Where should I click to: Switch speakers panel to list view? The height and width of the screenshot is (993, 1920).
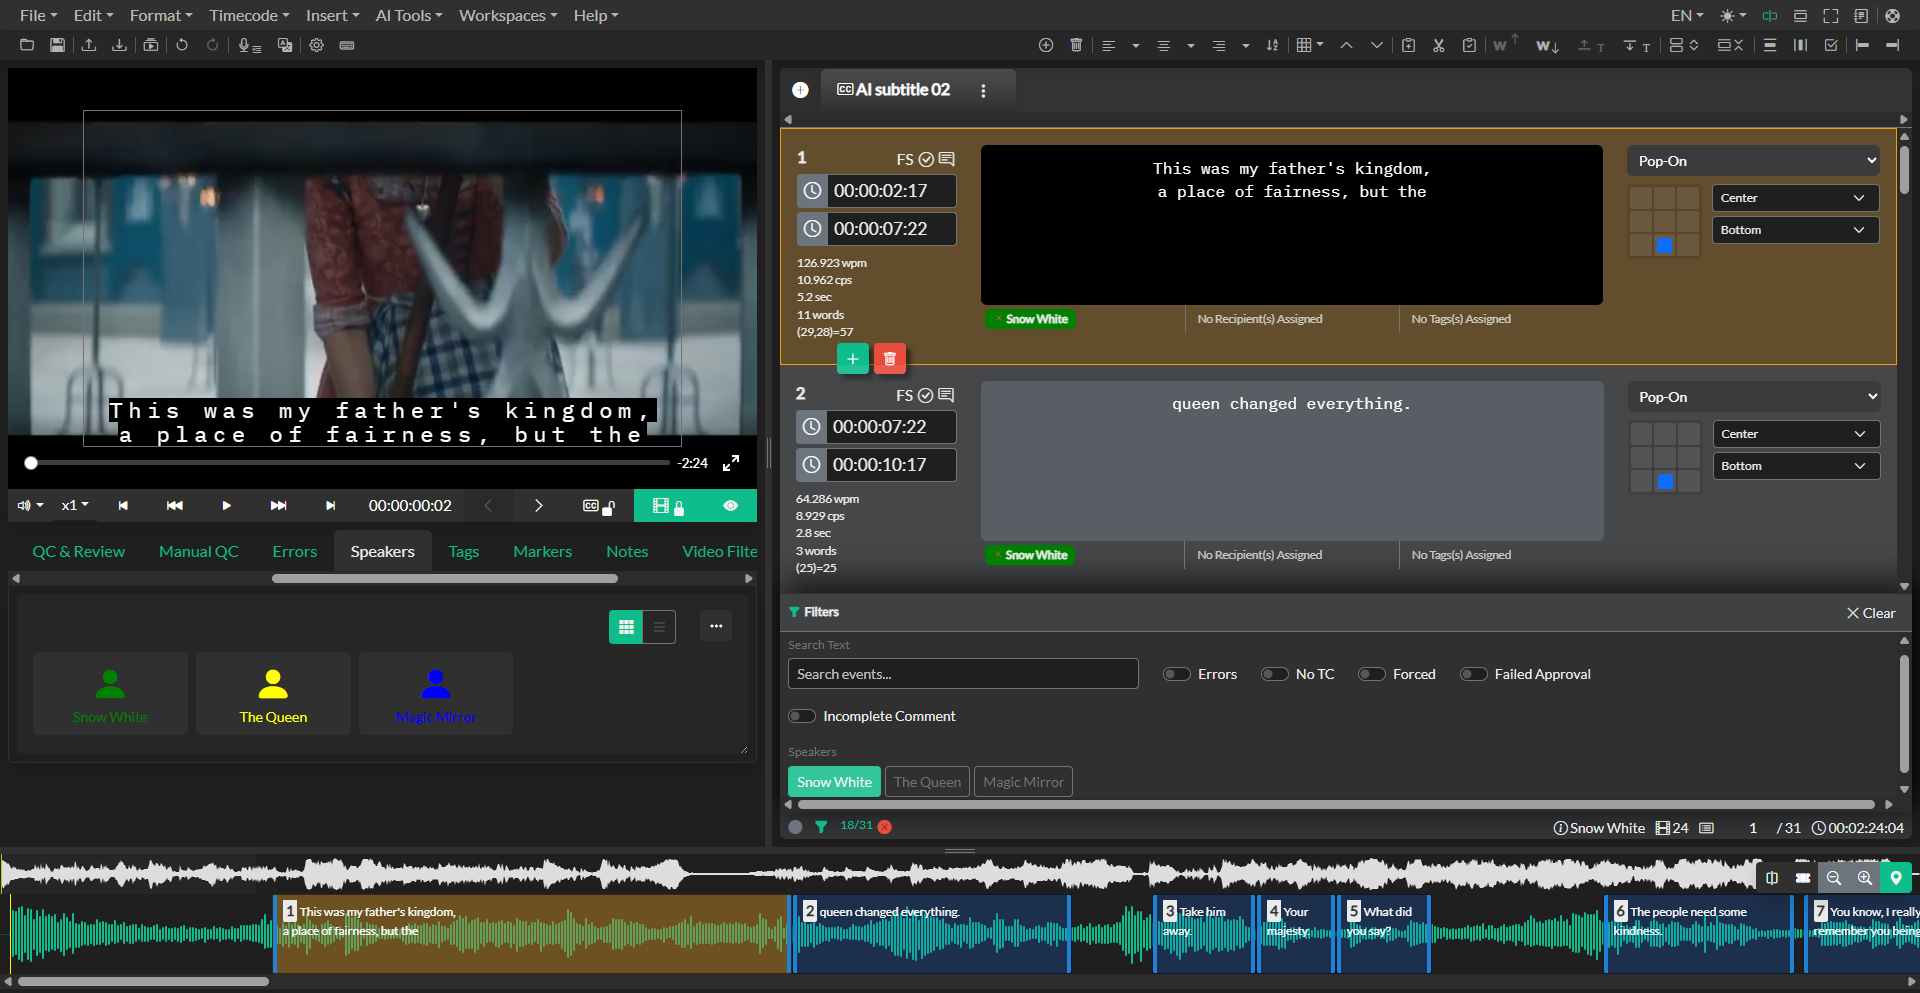coord(659,627)
